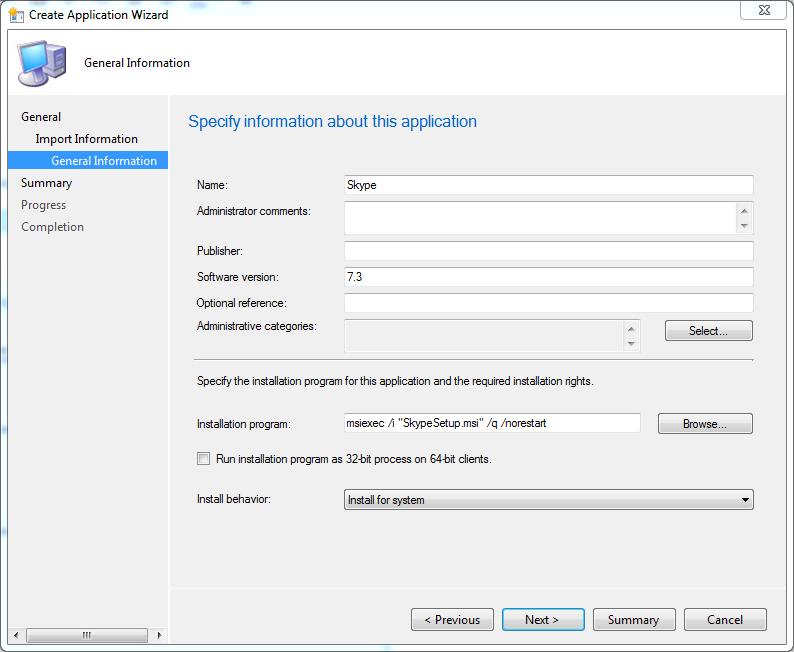Viewport: 794px width, 652px height.
Task: Click down arrow in Administrative categories scrollbar
Action: coord(631,344)
